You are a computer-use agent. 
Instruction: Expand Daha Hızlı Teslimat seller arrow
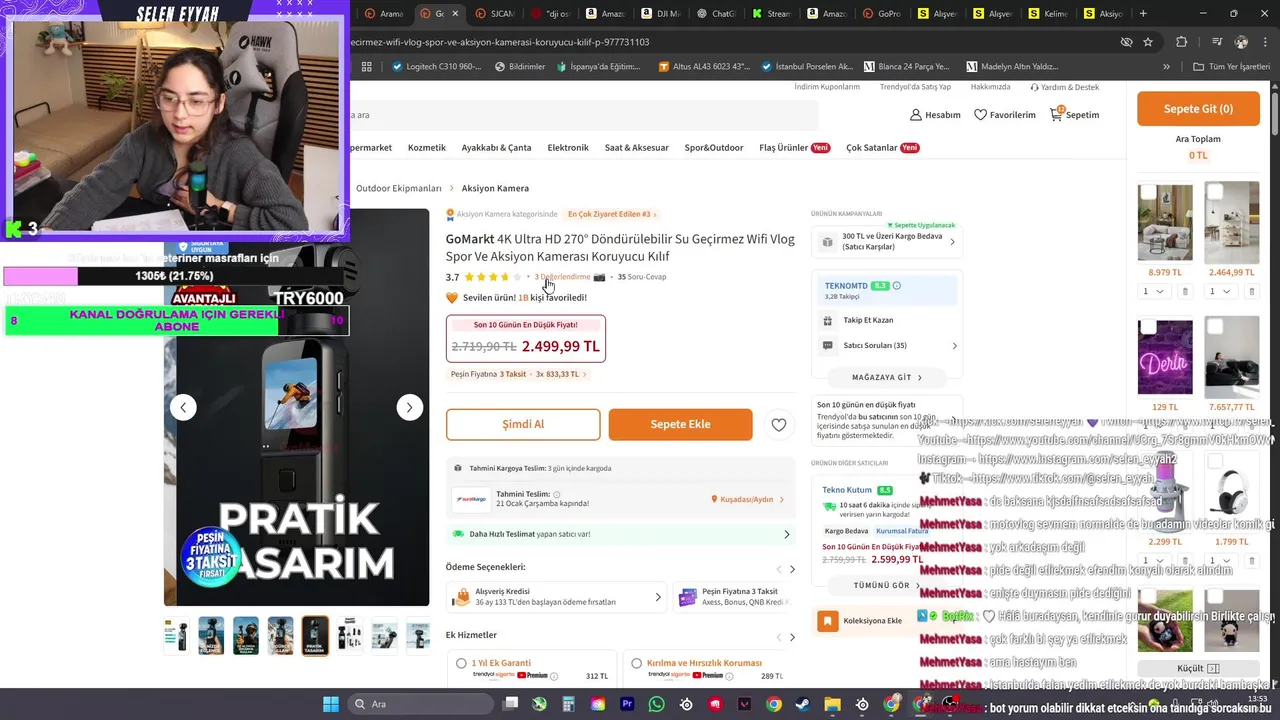coord(786,534)
